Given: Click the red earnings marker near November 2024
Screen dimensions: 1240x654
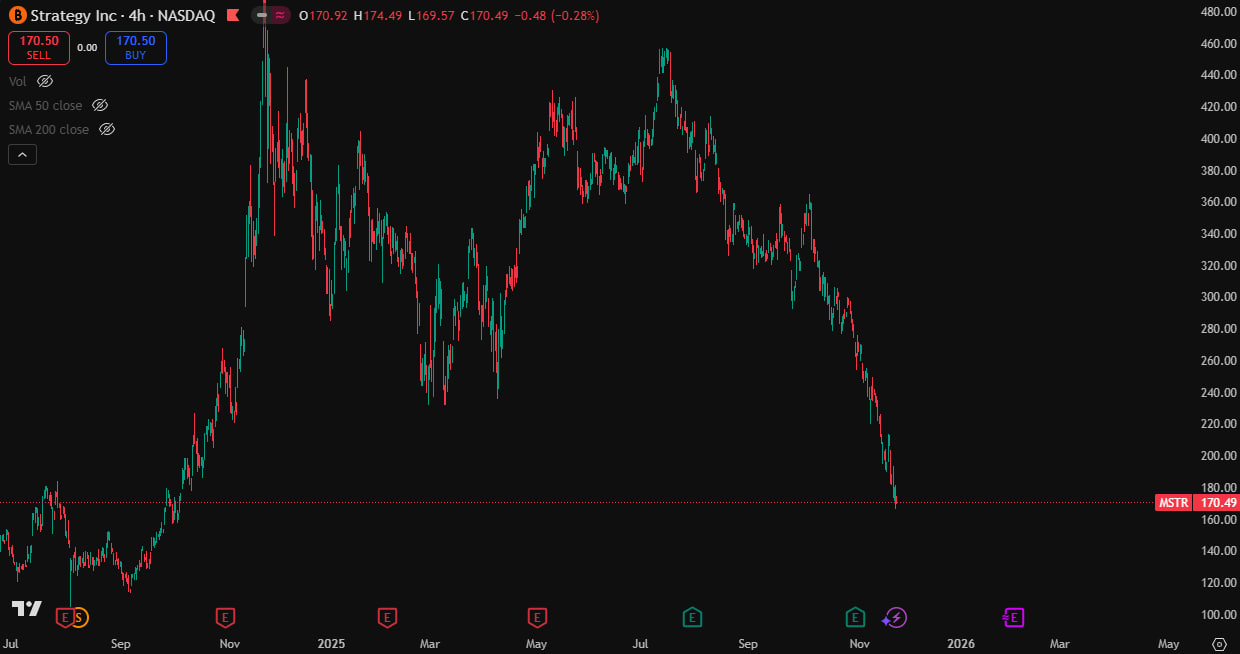Looking at the screenshot, I should pyautogui.click(x=226, y=618).
